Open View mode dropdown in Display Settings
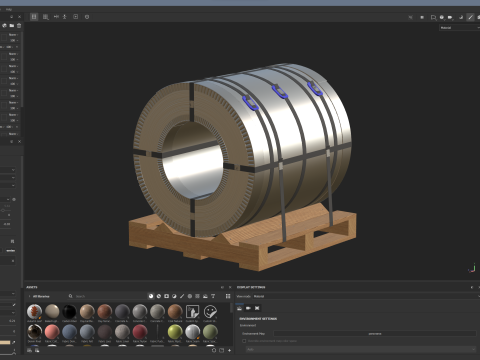 coord(366,296)
